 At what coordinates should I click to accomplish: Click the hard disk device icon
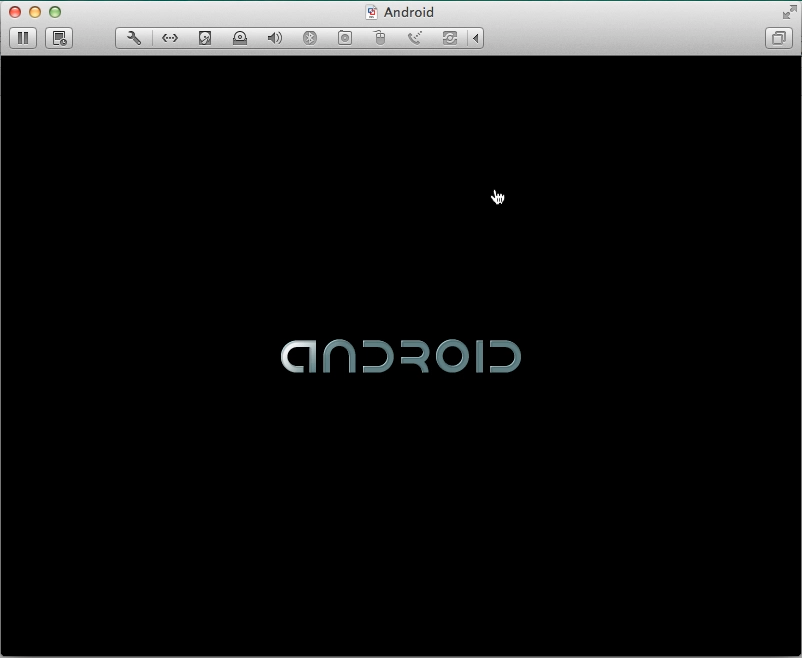click(x=205, y=38)
